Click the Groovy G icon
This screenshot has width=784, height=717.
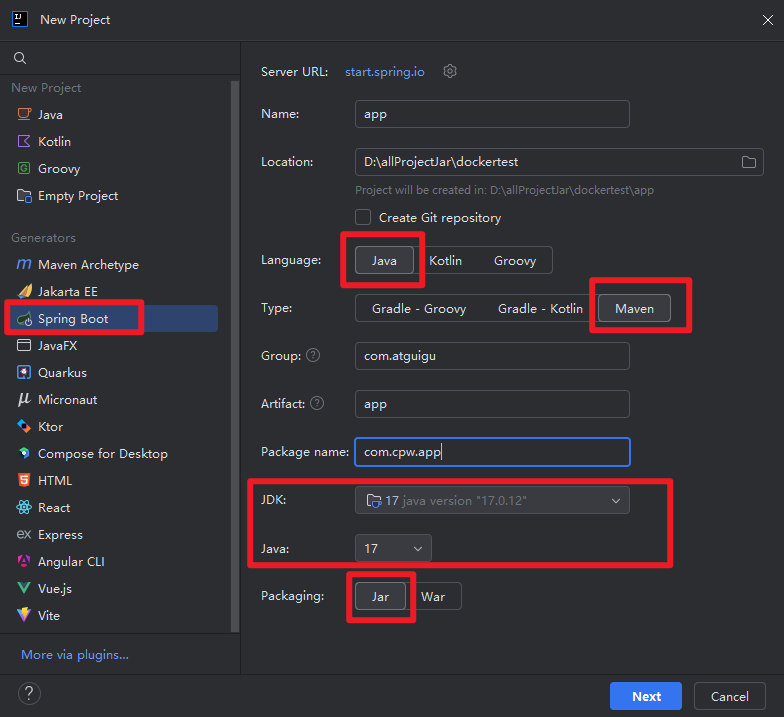(x=24, y=168)
